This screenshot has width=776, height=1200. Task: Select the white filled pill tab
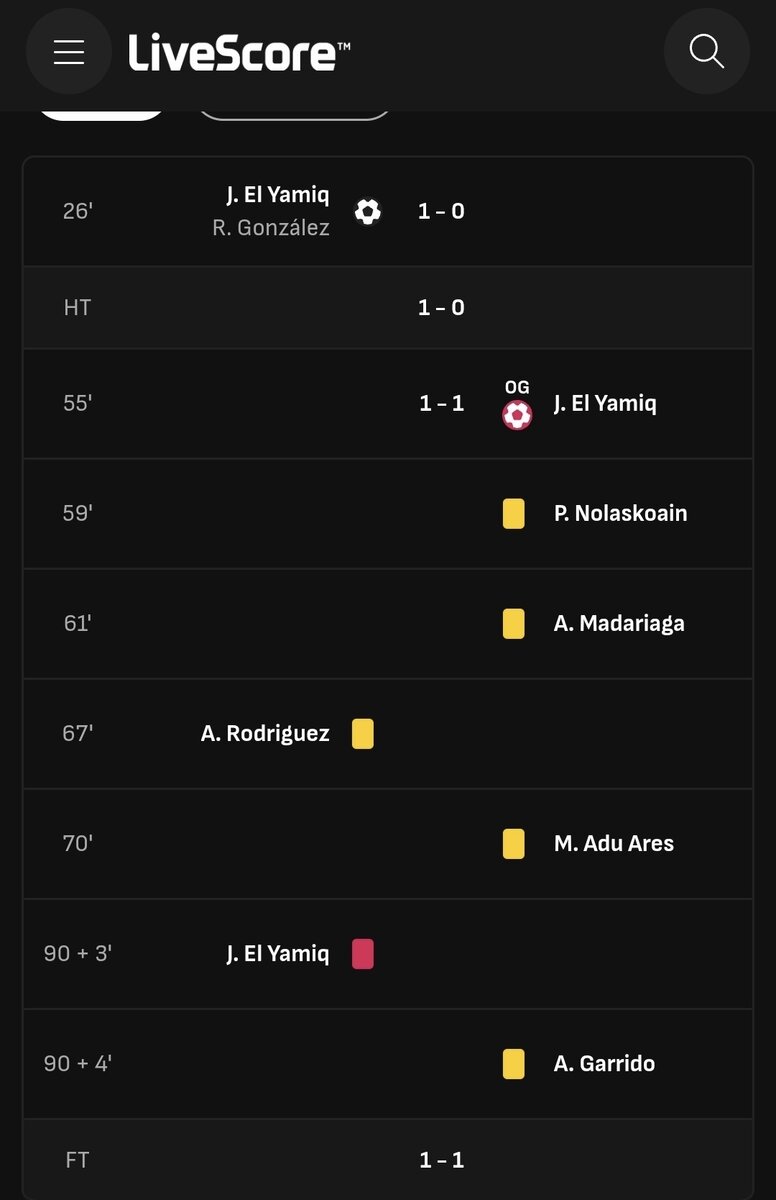(102, 113)
